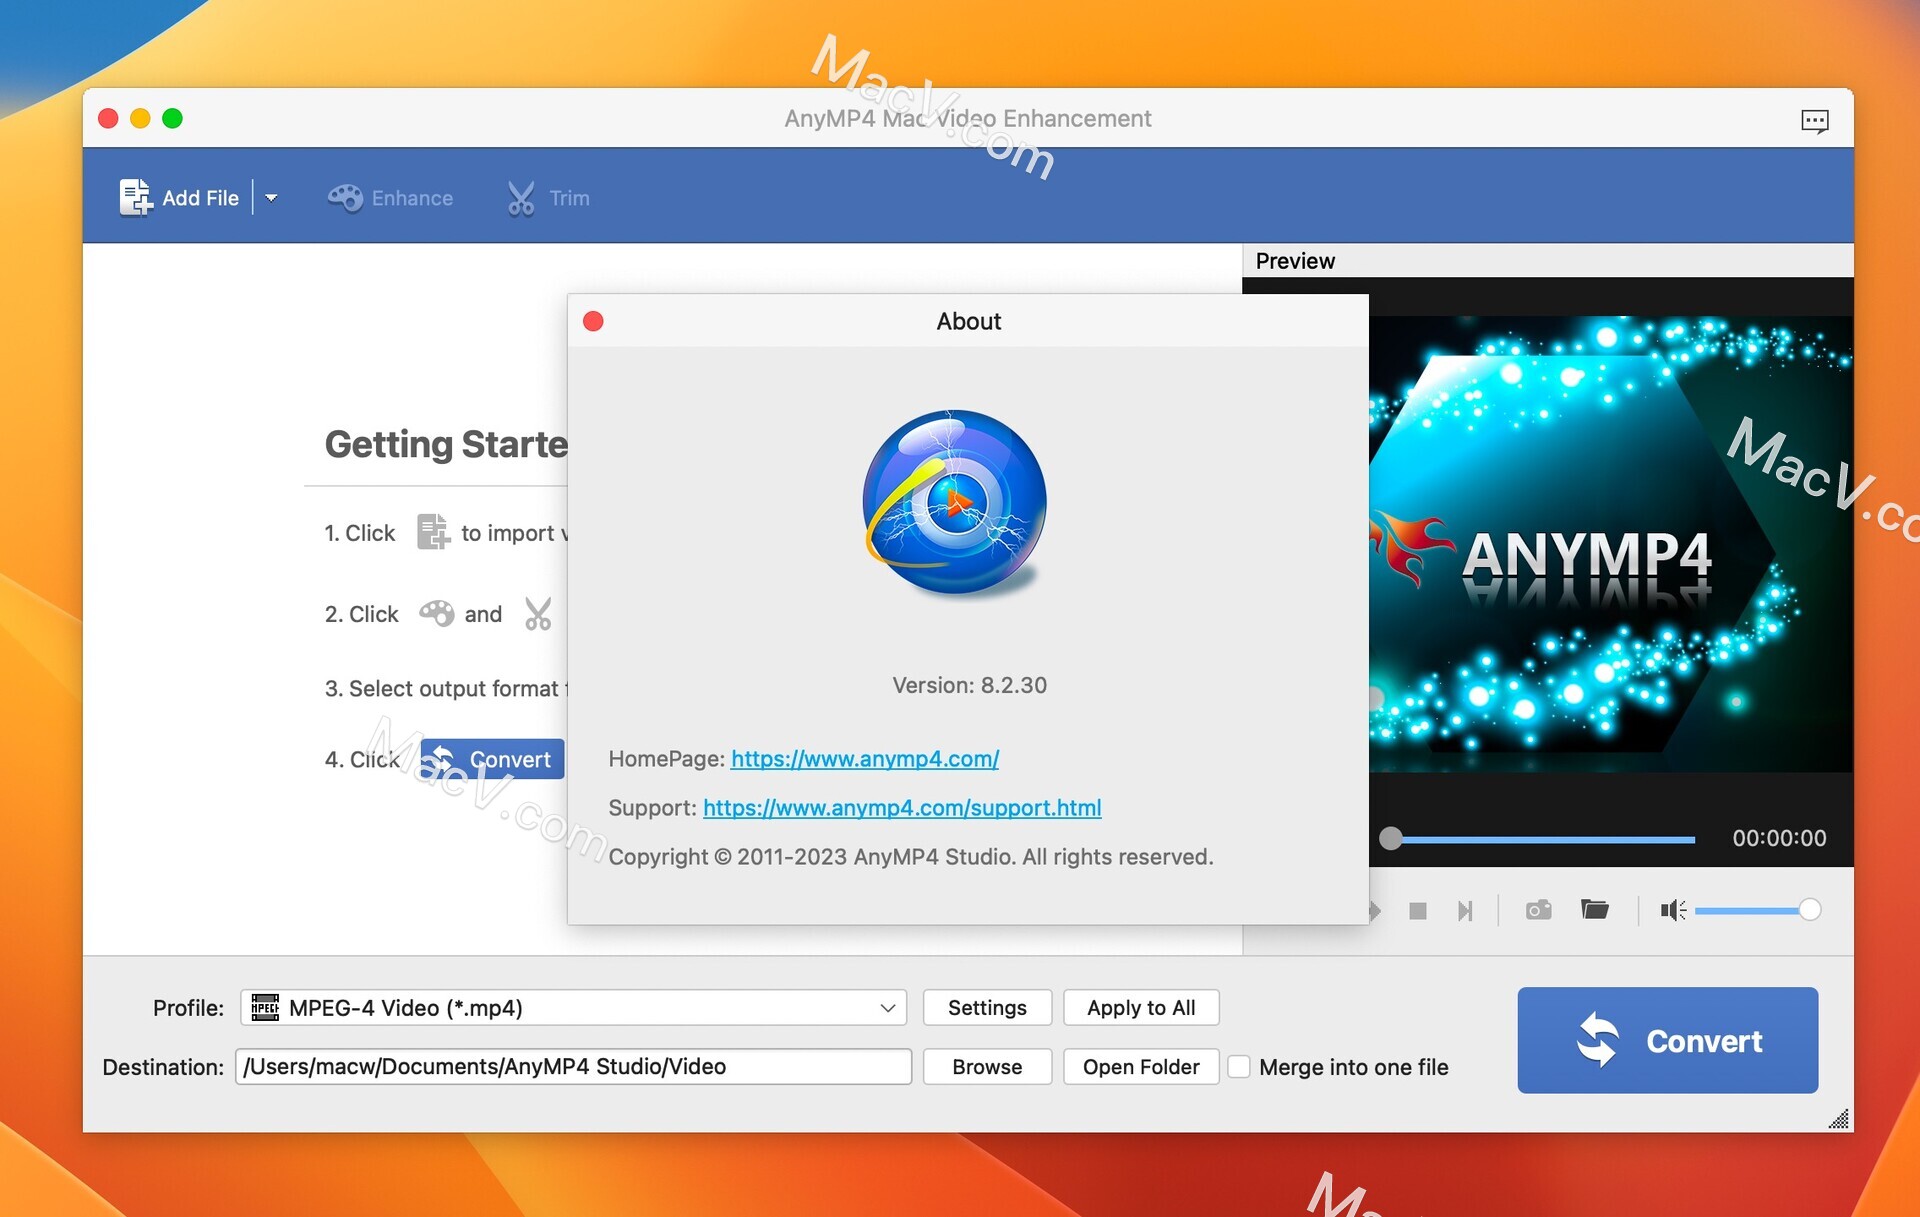
Task: Open the support.html link
Action: 902,808
